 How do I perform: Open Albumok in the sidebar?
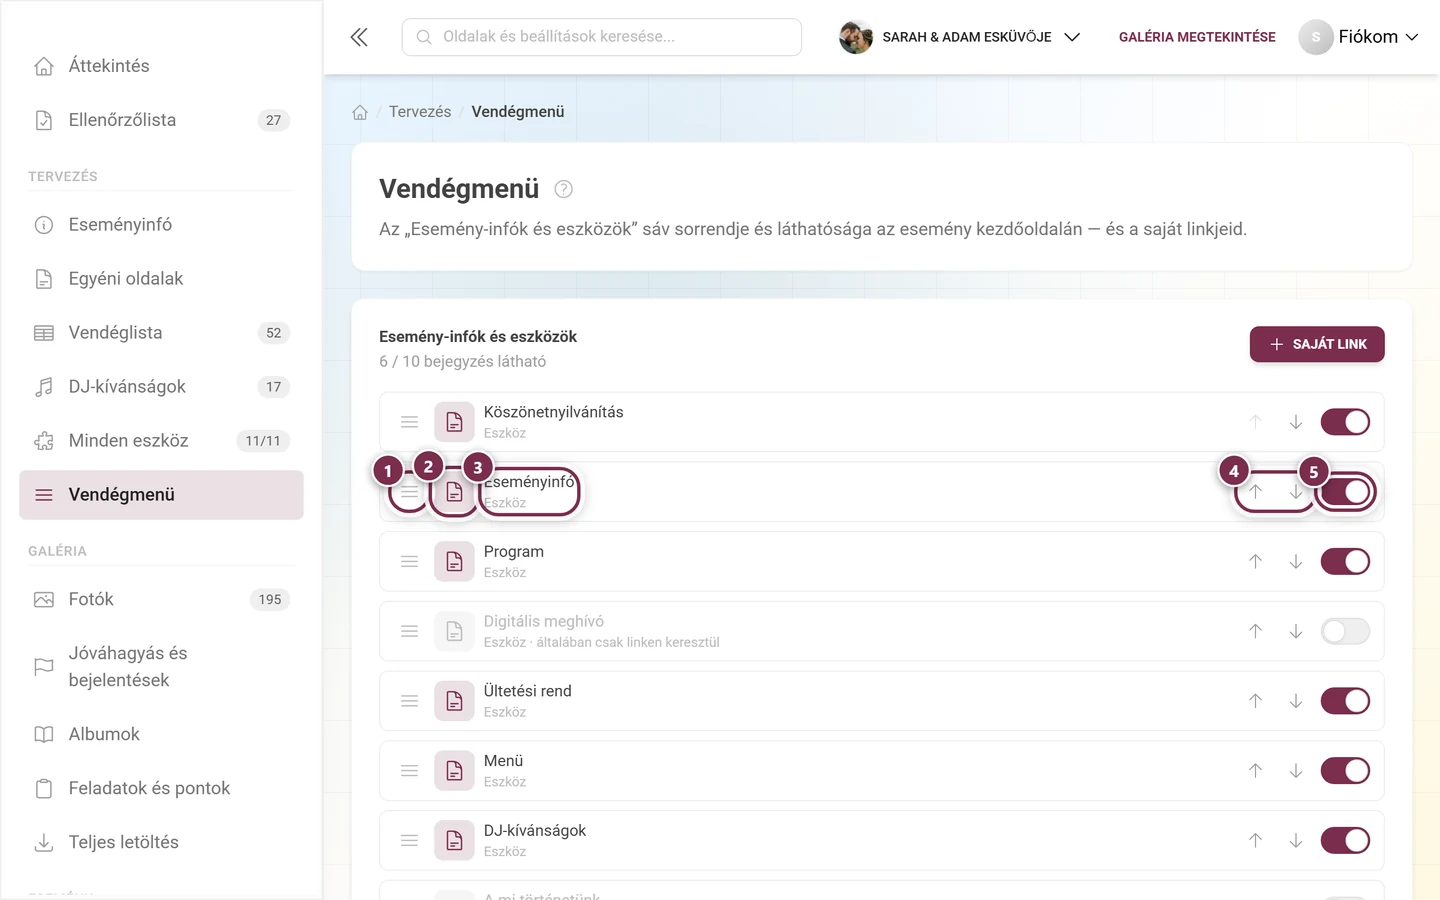(x=161, y=734)
